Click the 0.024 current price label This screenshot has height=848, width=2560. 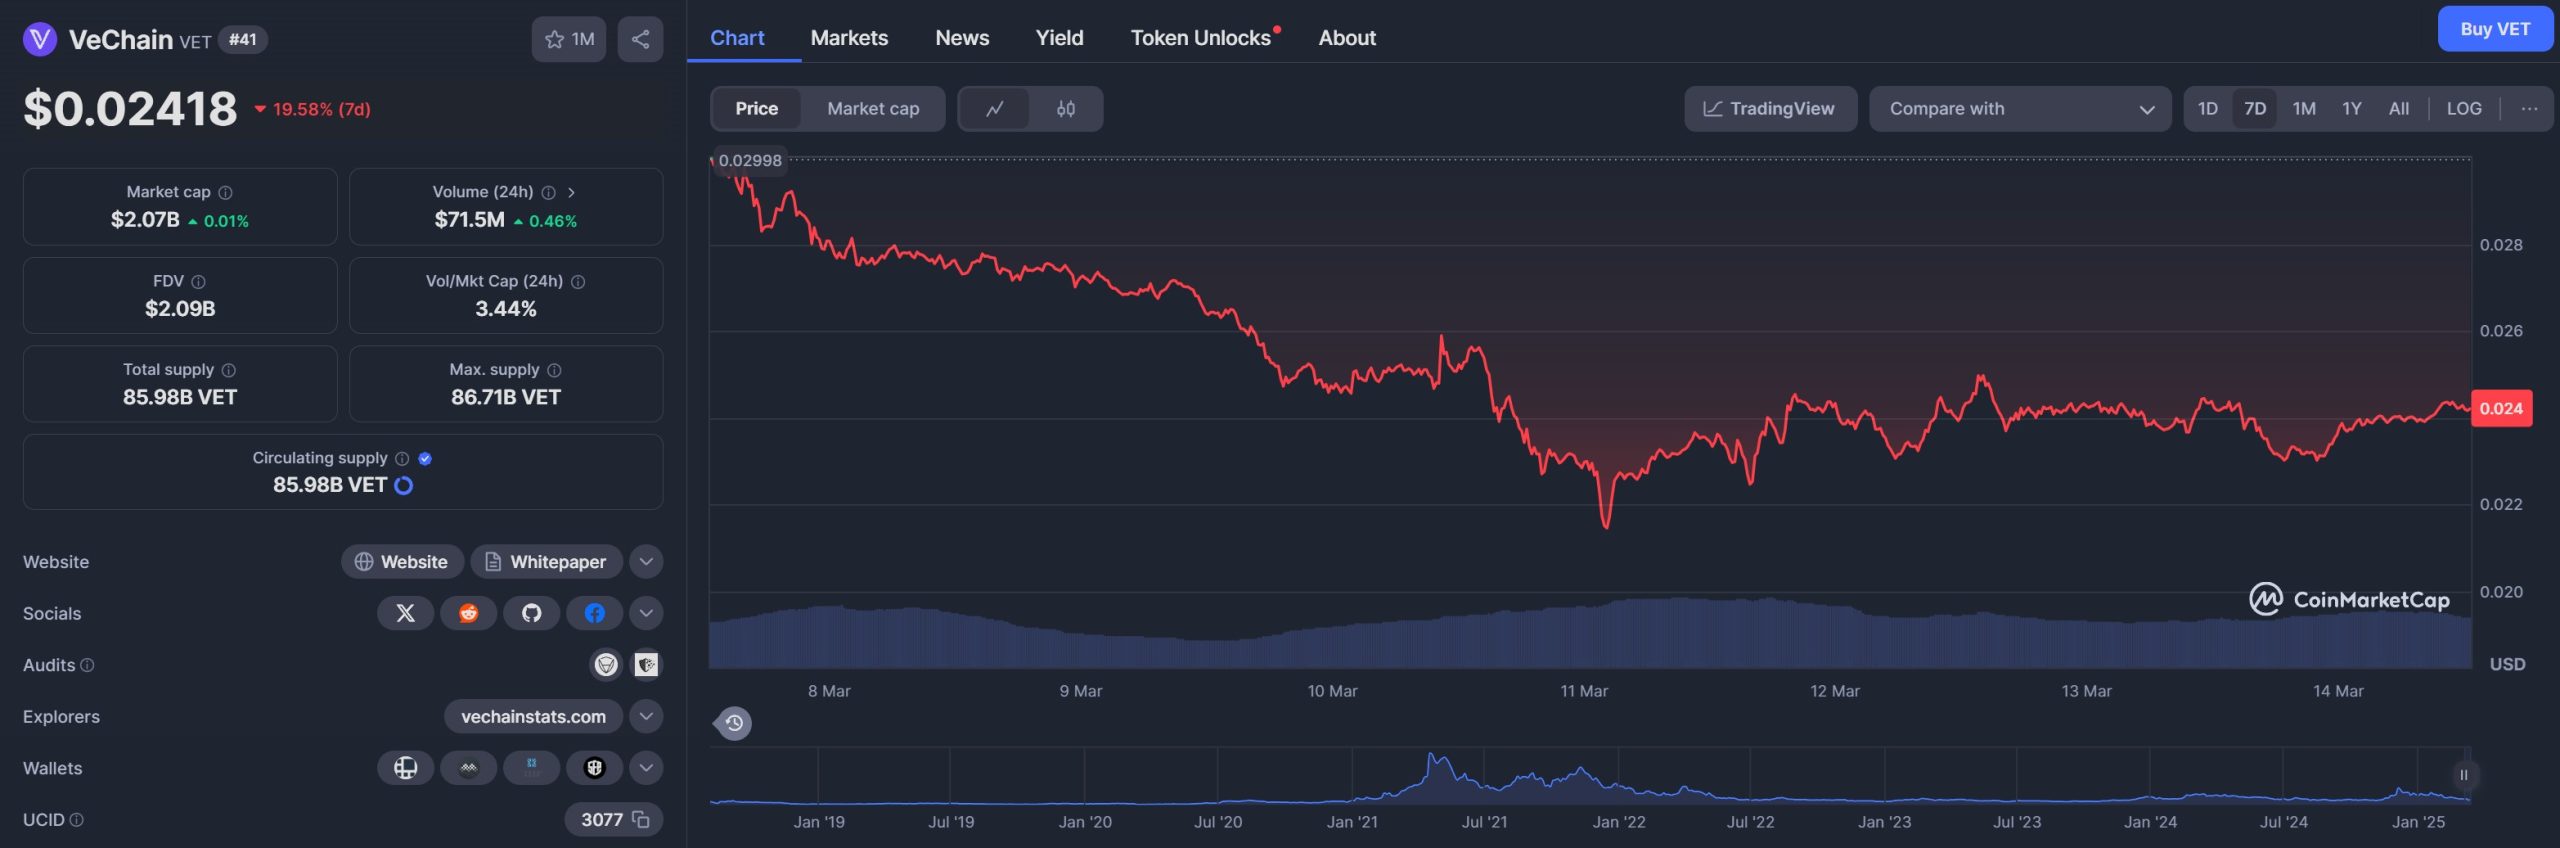[2501, 408]
